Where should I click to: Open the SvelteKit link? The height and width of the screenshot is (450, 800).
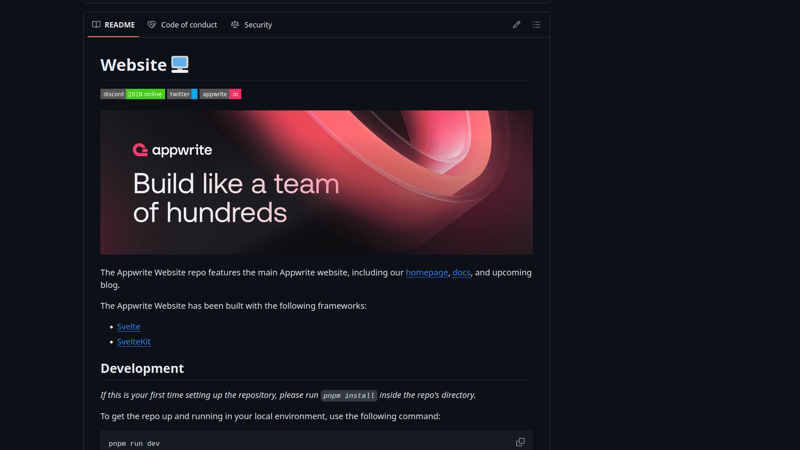tap(134, 342)
